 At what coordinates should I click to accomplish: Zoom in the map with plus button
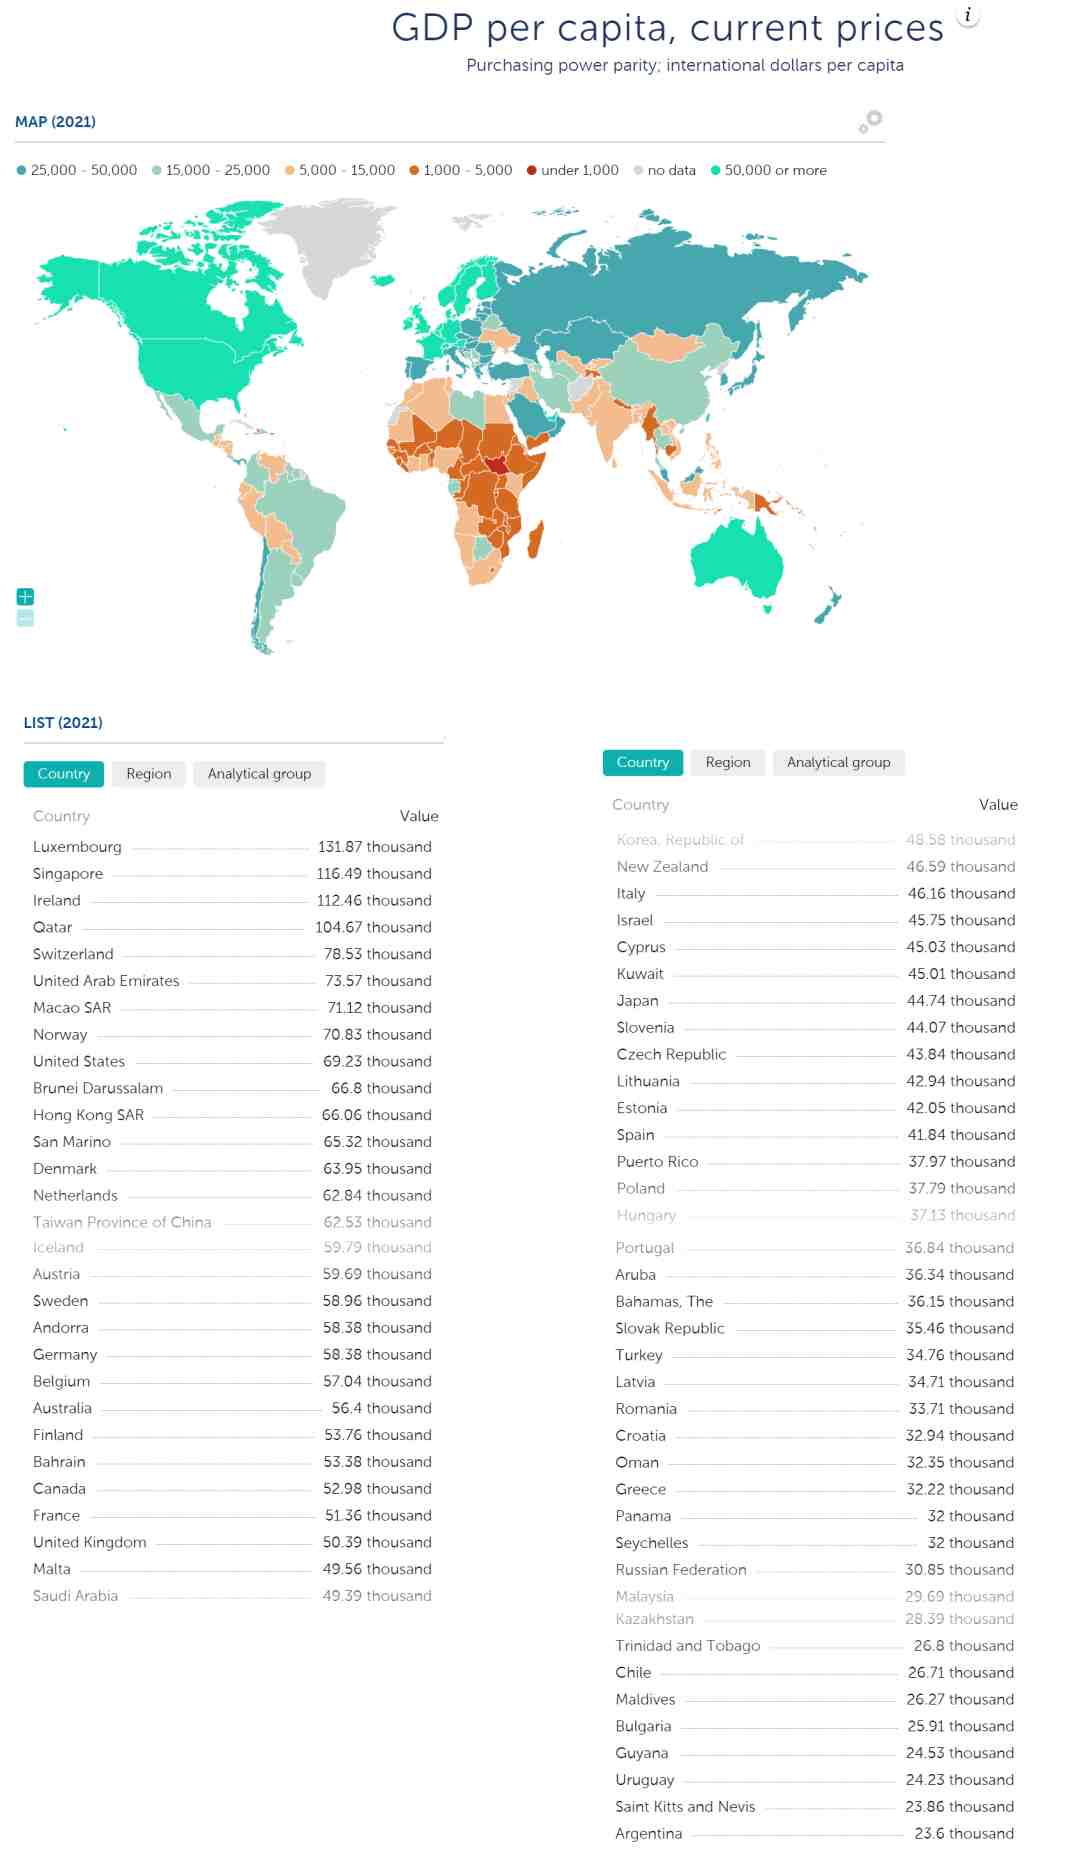[26, 596]
